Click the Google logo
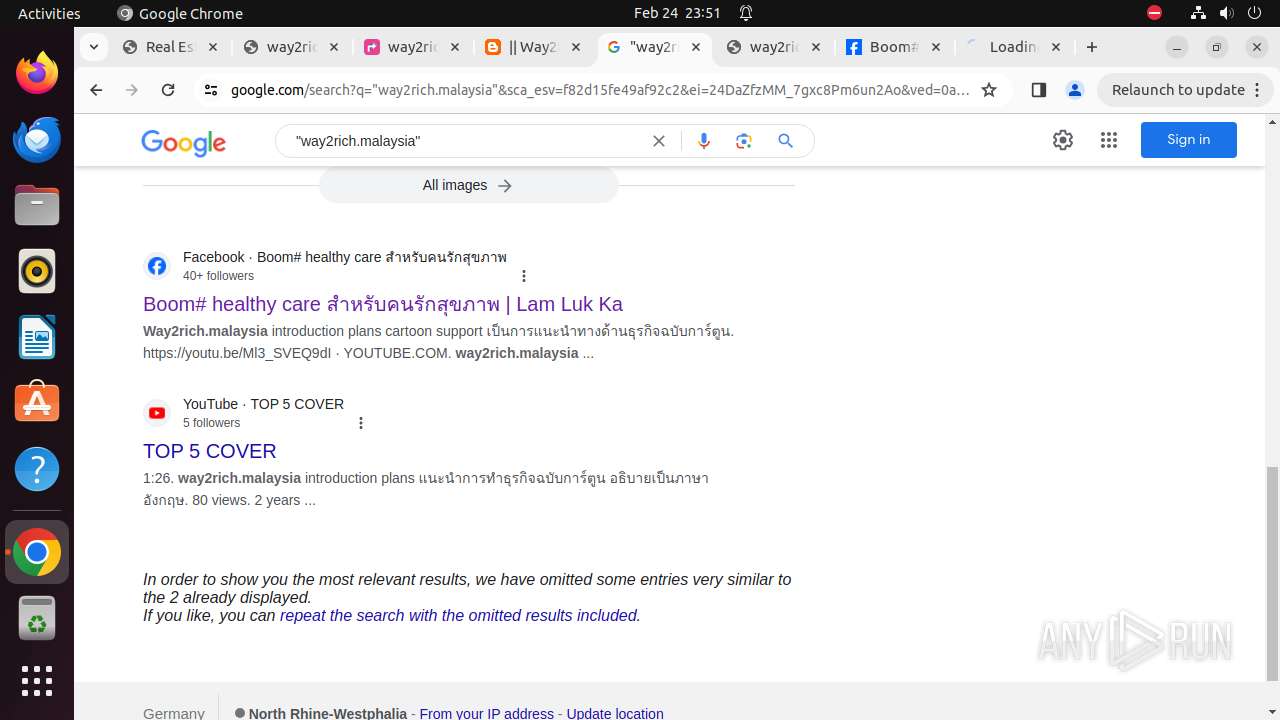1280x720 pixels. point(184,142)
